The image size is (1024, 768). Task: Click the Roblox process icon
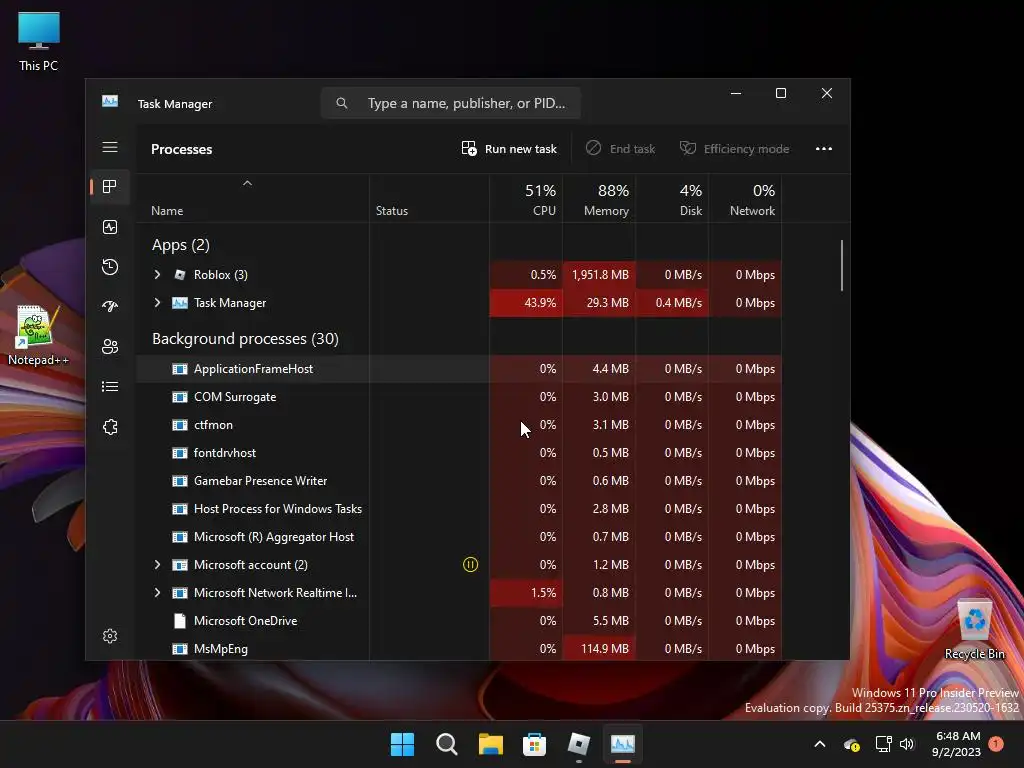tap(180, 275)
